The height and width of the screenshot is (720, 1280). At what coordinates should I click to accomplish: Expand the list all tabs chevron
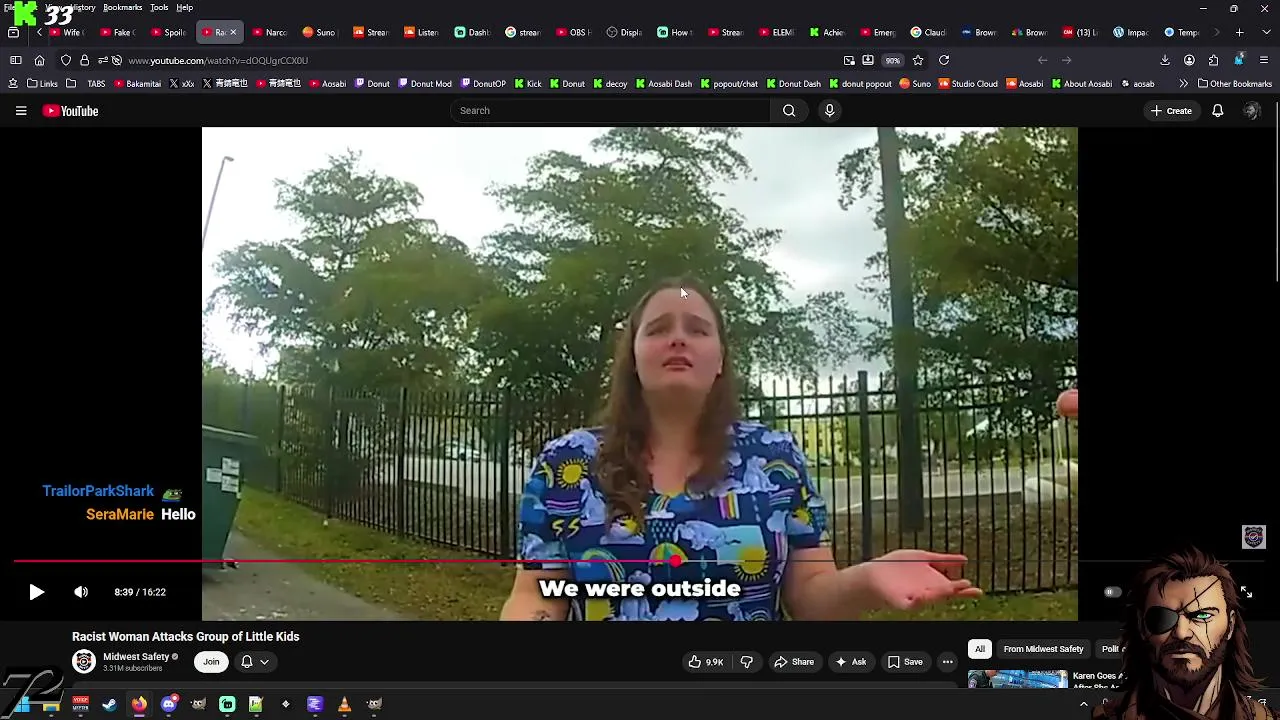1264,32
